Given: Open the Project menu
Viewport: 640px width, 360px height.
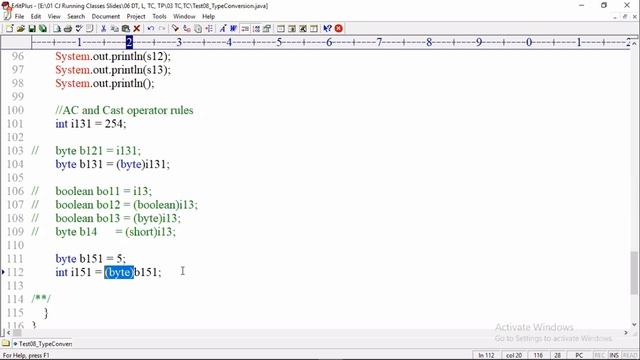Looking at the screenshot, I should 136,16.
